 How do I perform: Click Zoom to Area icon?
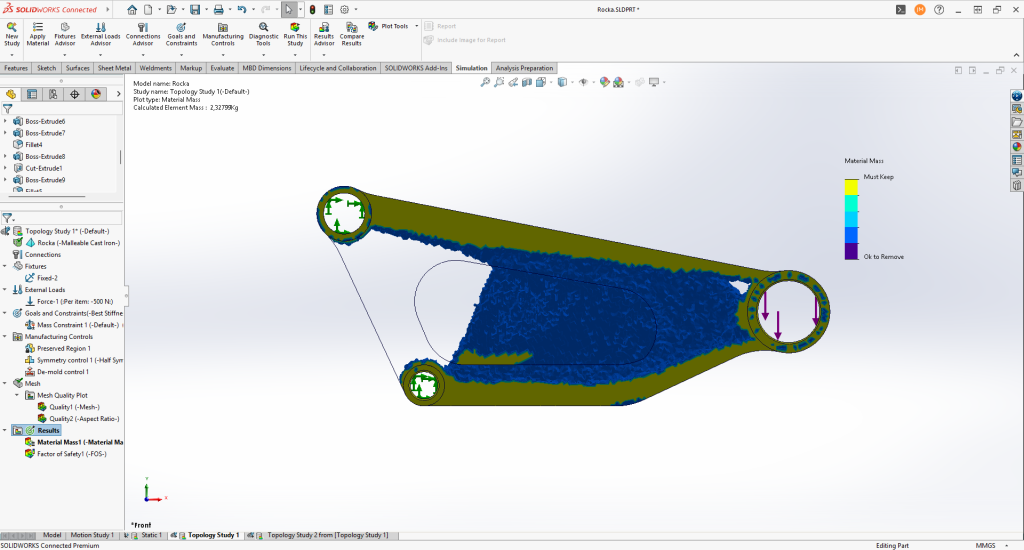coord(499,82)
